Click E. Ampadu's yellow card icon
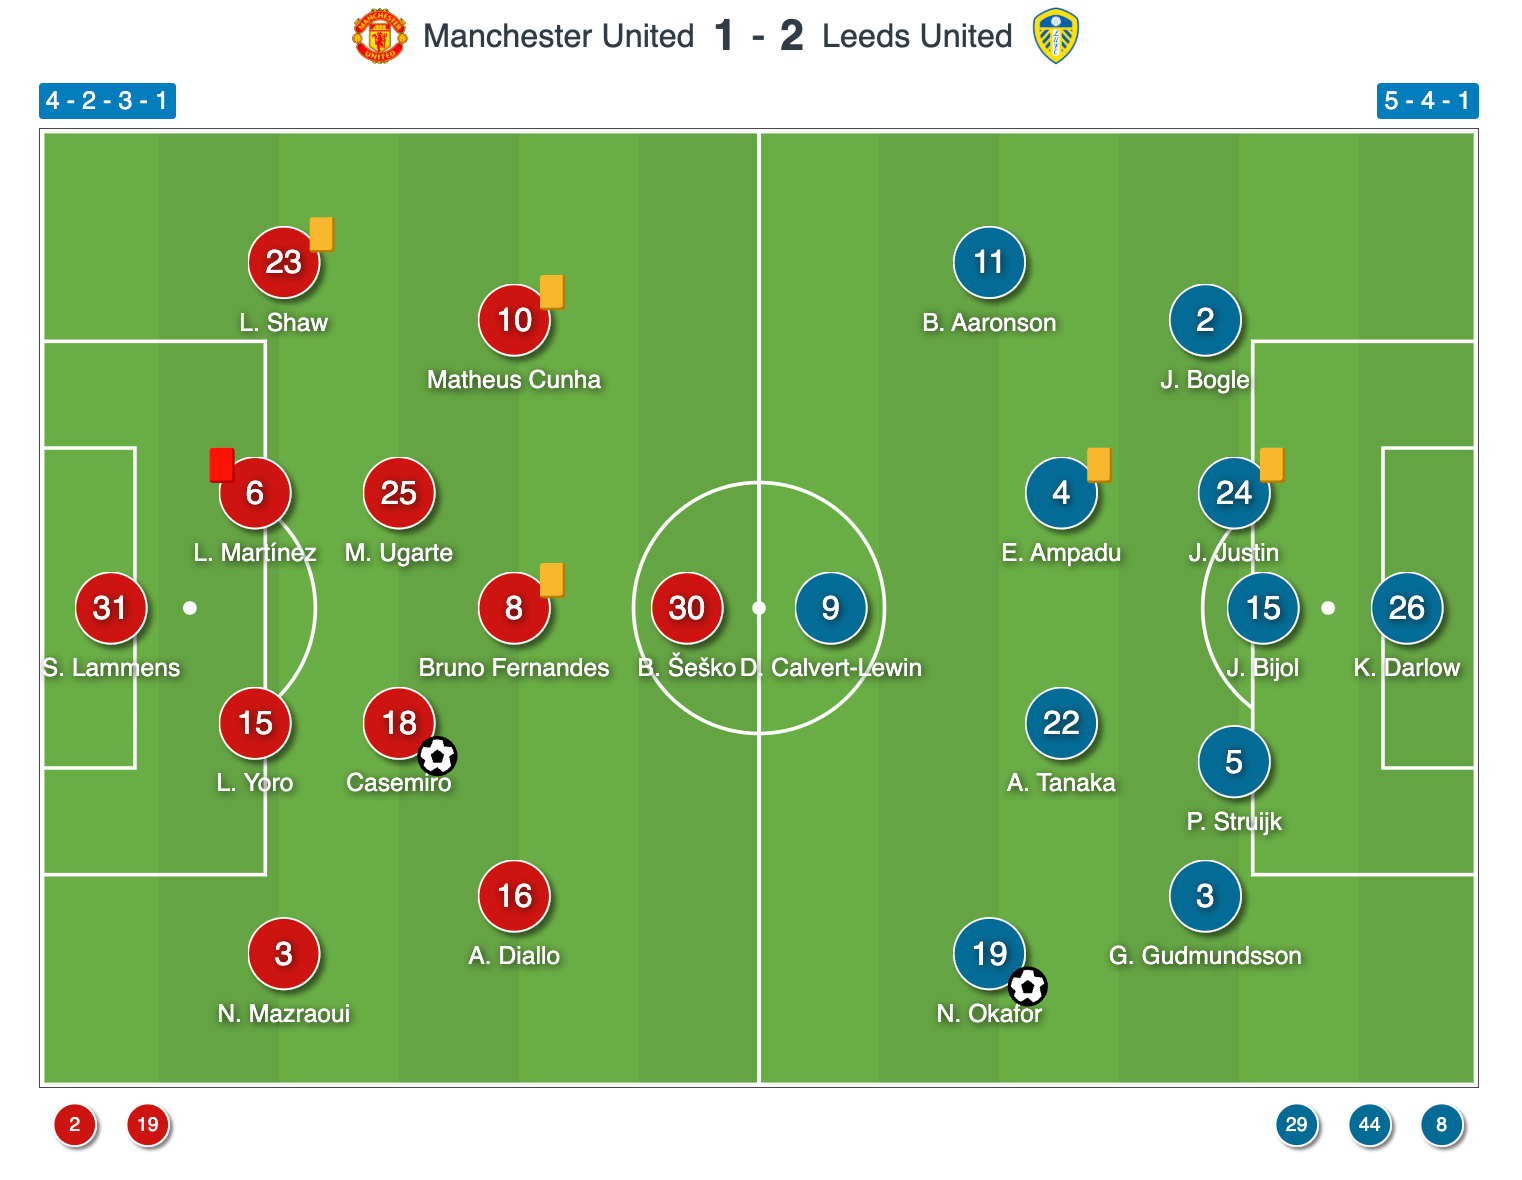This screenshot has height=1180, width=1522. (x=1098, y=464)
